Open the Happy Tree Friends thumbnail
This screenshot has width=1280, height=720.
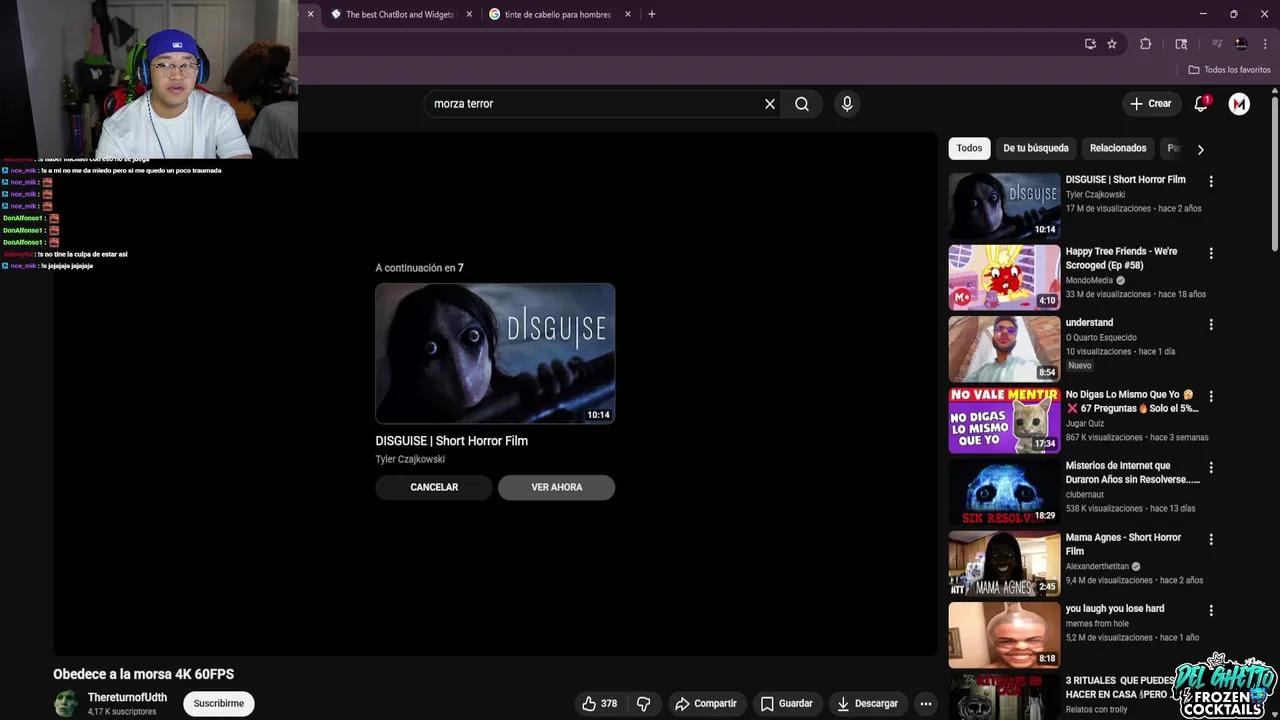1004,278
